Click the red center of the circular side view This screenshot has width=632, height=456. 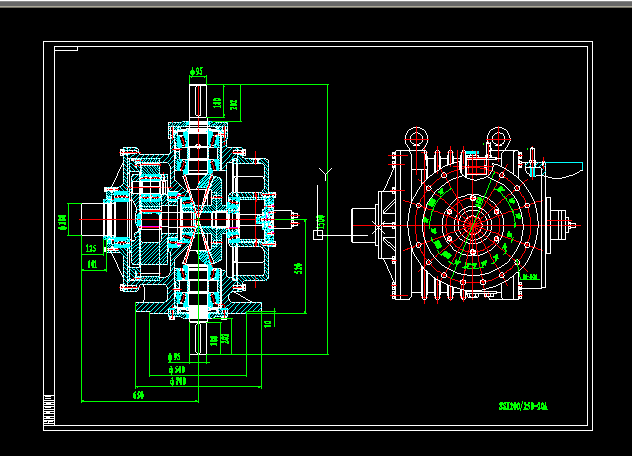[473, 225]
